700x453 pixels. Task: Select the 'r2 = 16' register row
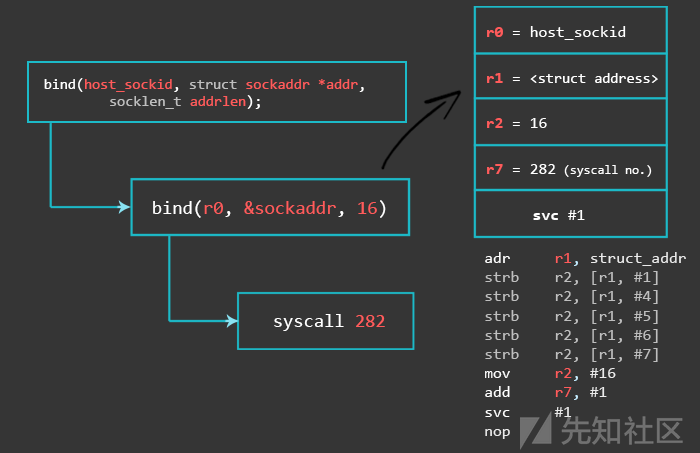pyautogui.click(x=571, y=122)
